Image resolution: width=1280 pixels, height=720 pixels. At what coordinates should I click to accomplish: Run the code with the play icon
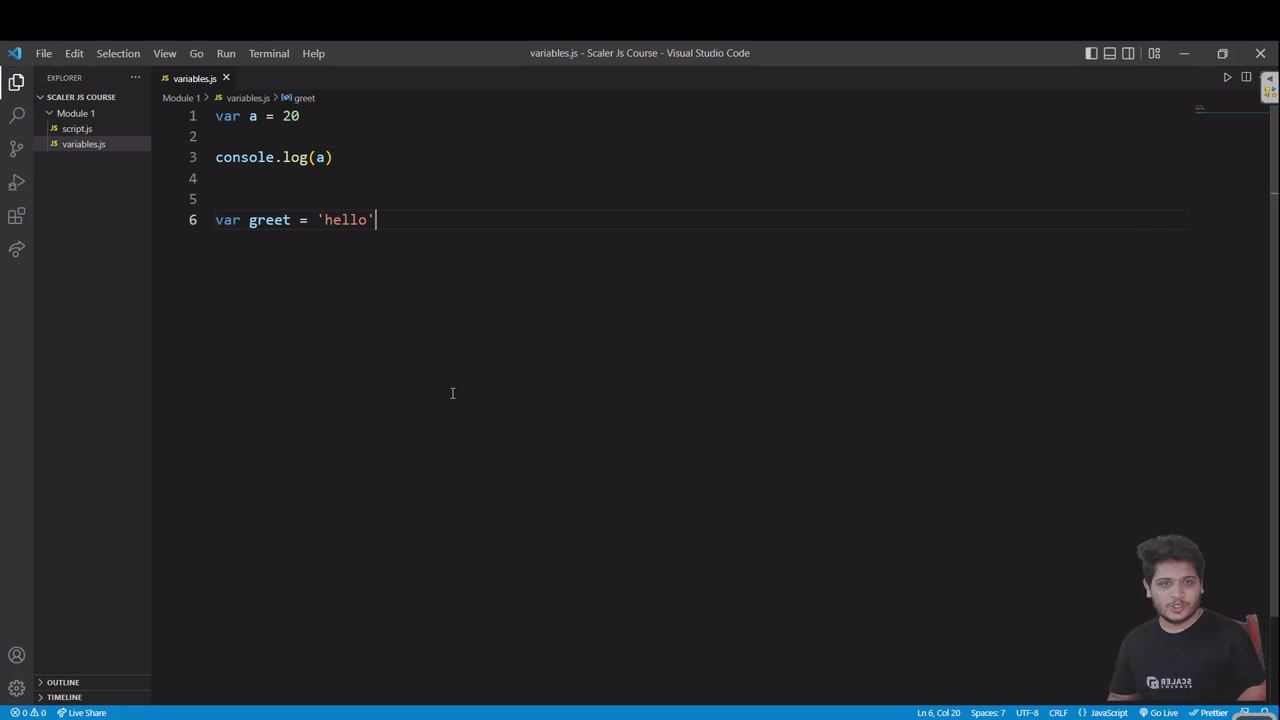pos(1227,77)
